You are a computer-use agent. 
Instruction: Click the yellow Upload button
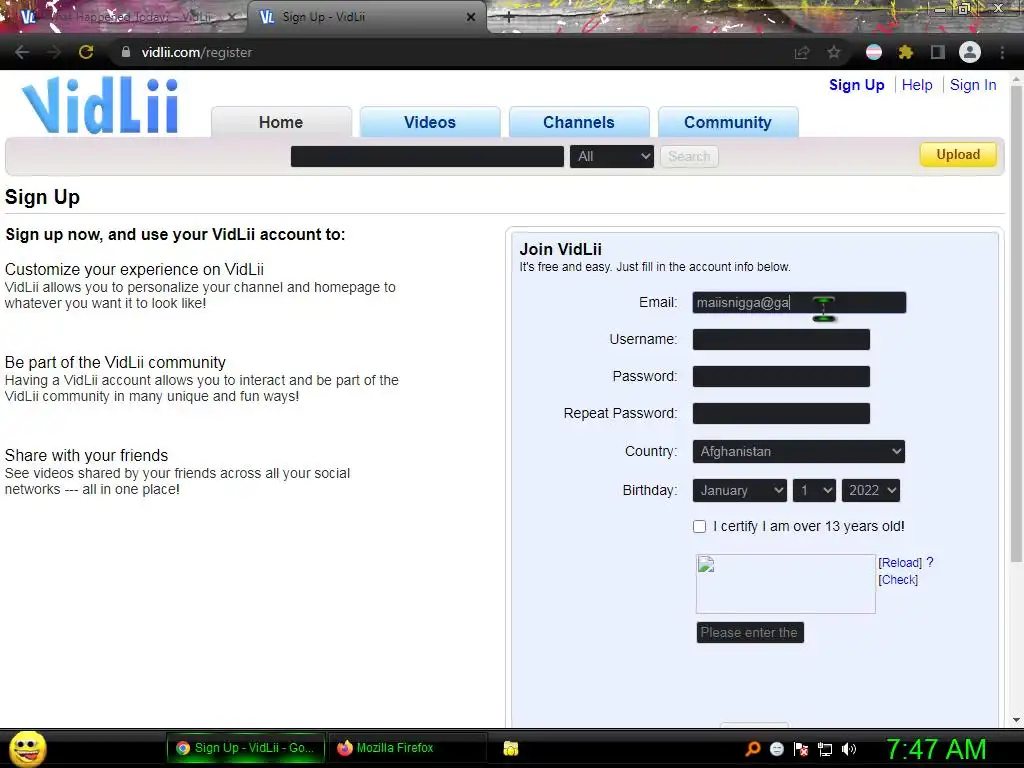click(x=958, y=155)
